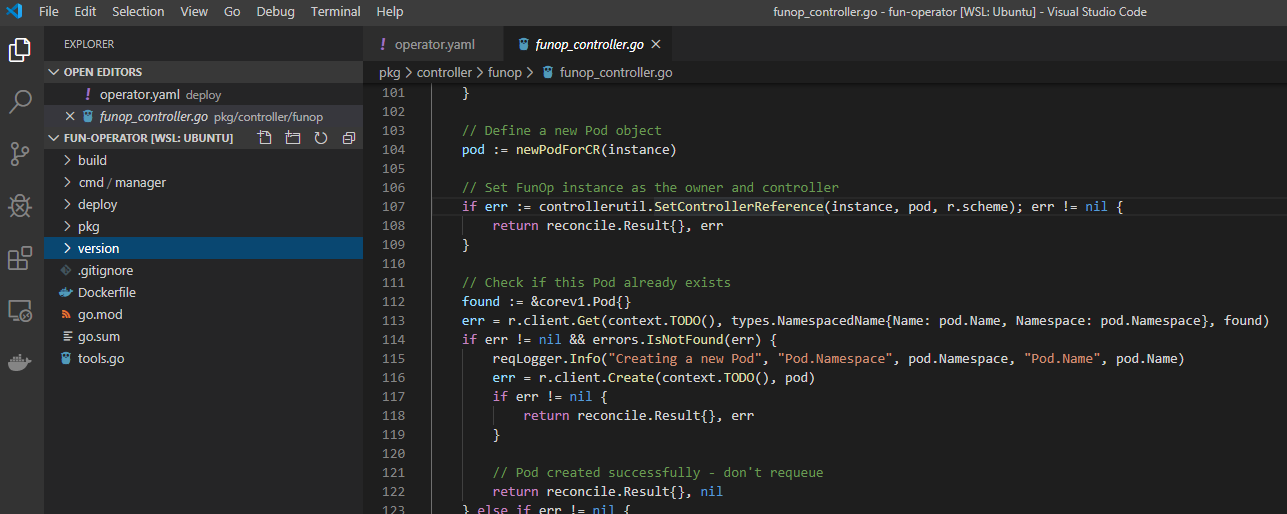Open tools.go from the explorer
Screen dimensions: 1287x514
coord(203,358)
